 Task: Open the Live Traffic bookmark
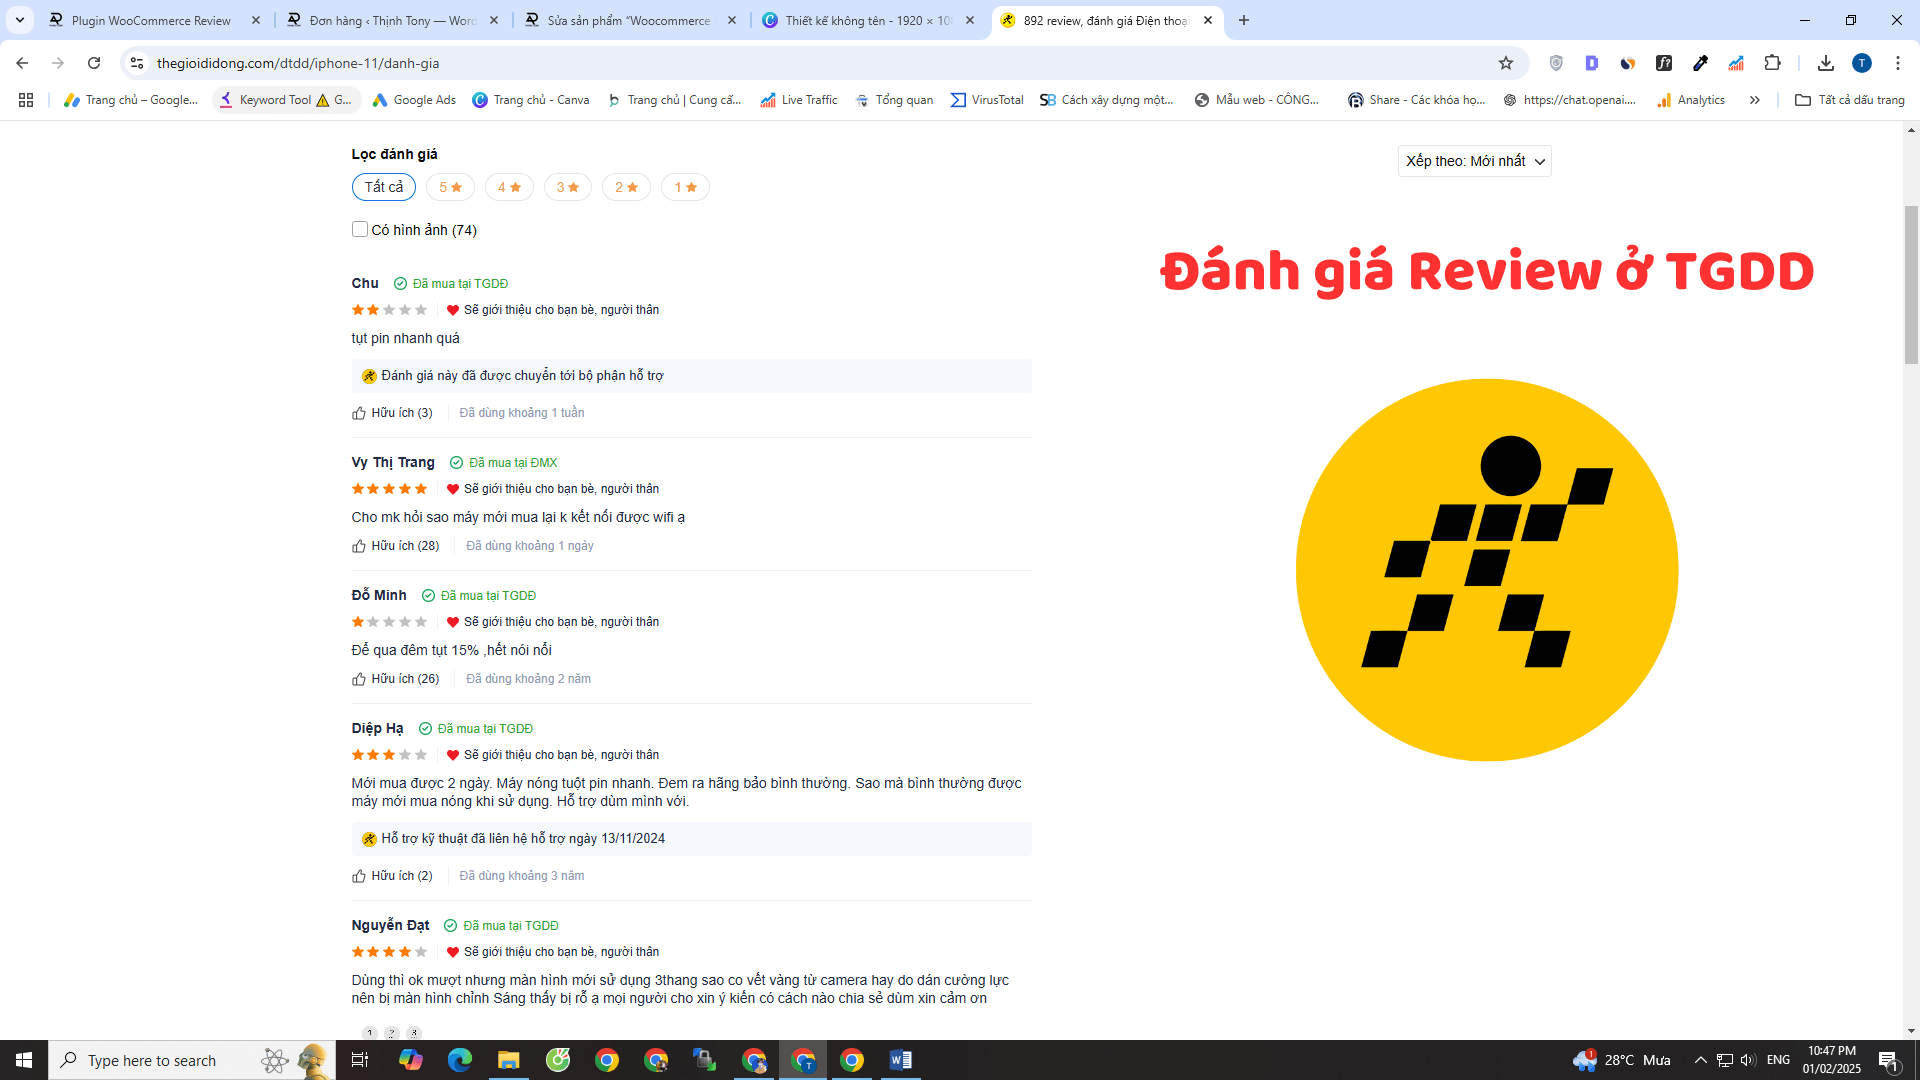tap(798, 100)
